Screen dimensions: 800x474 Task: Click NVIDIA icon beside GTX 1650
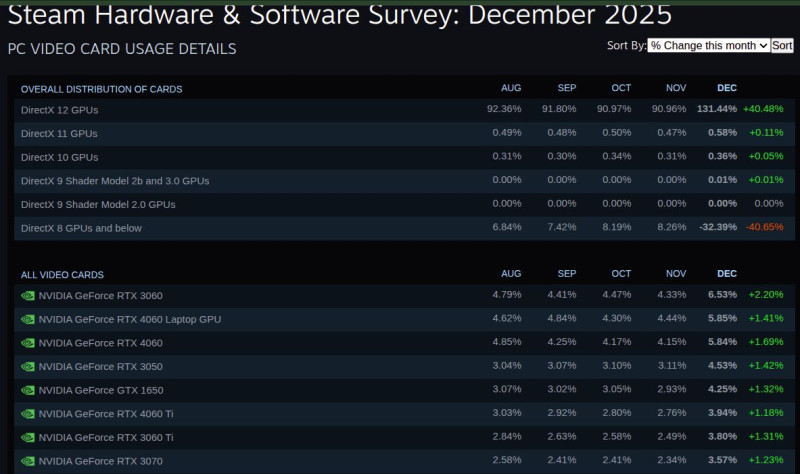click(28, 390)
